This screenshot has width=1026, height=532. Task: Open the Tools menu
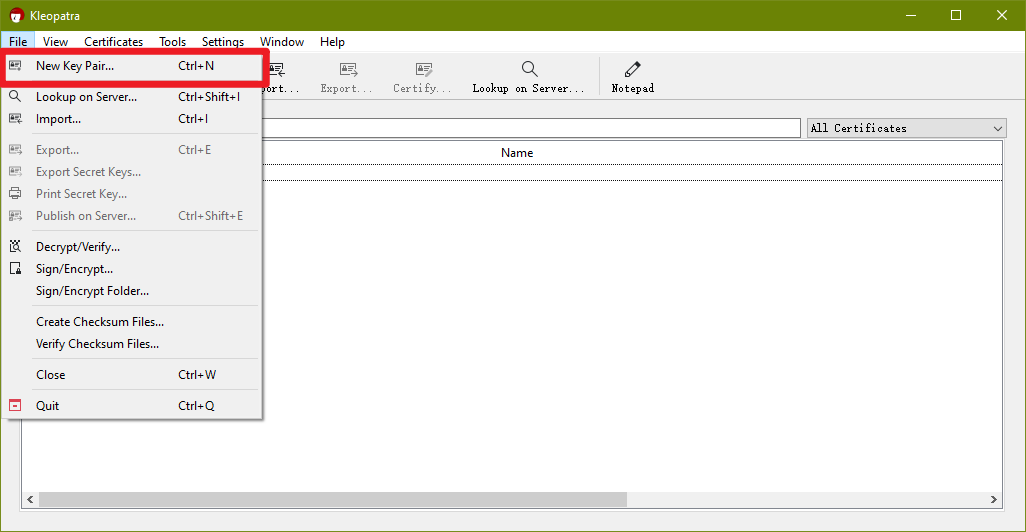click(x=173, y=42)
